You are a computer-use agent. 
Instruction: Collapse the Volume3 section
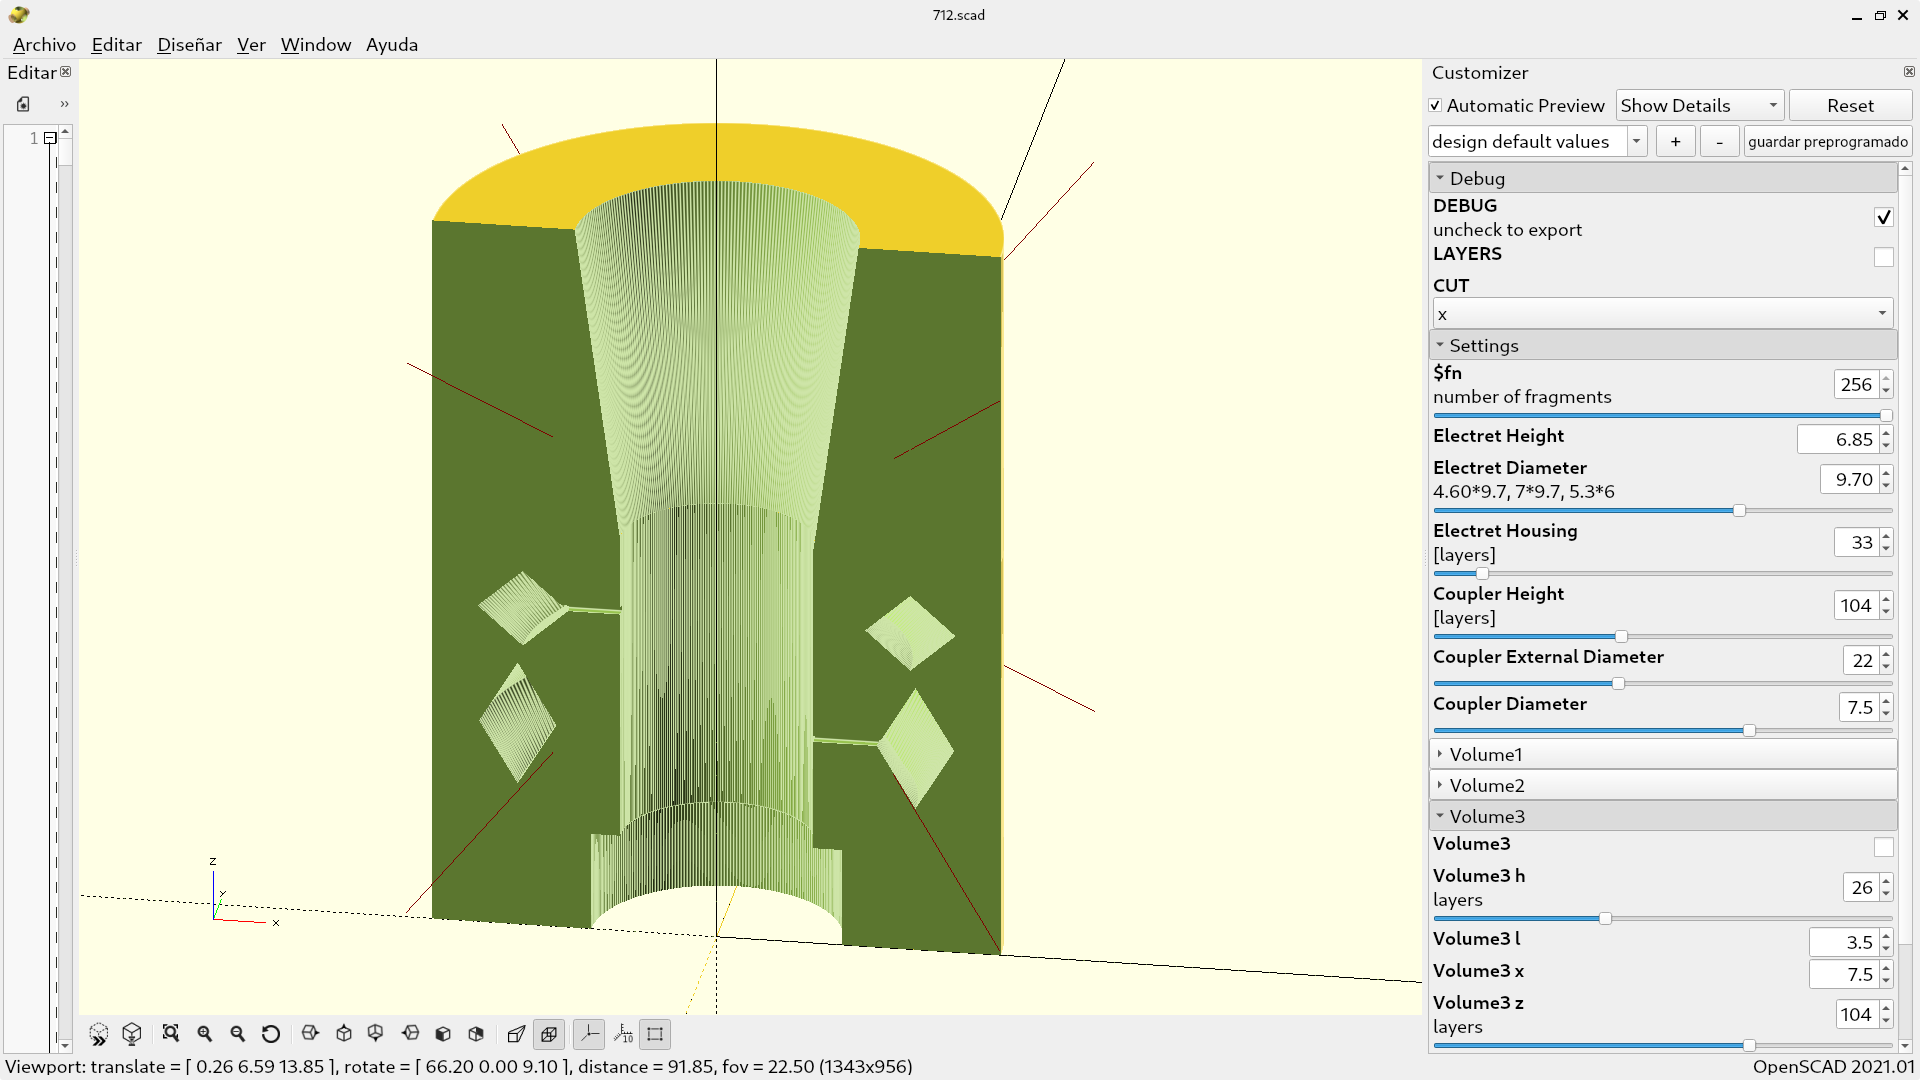tap(1663, 816)
